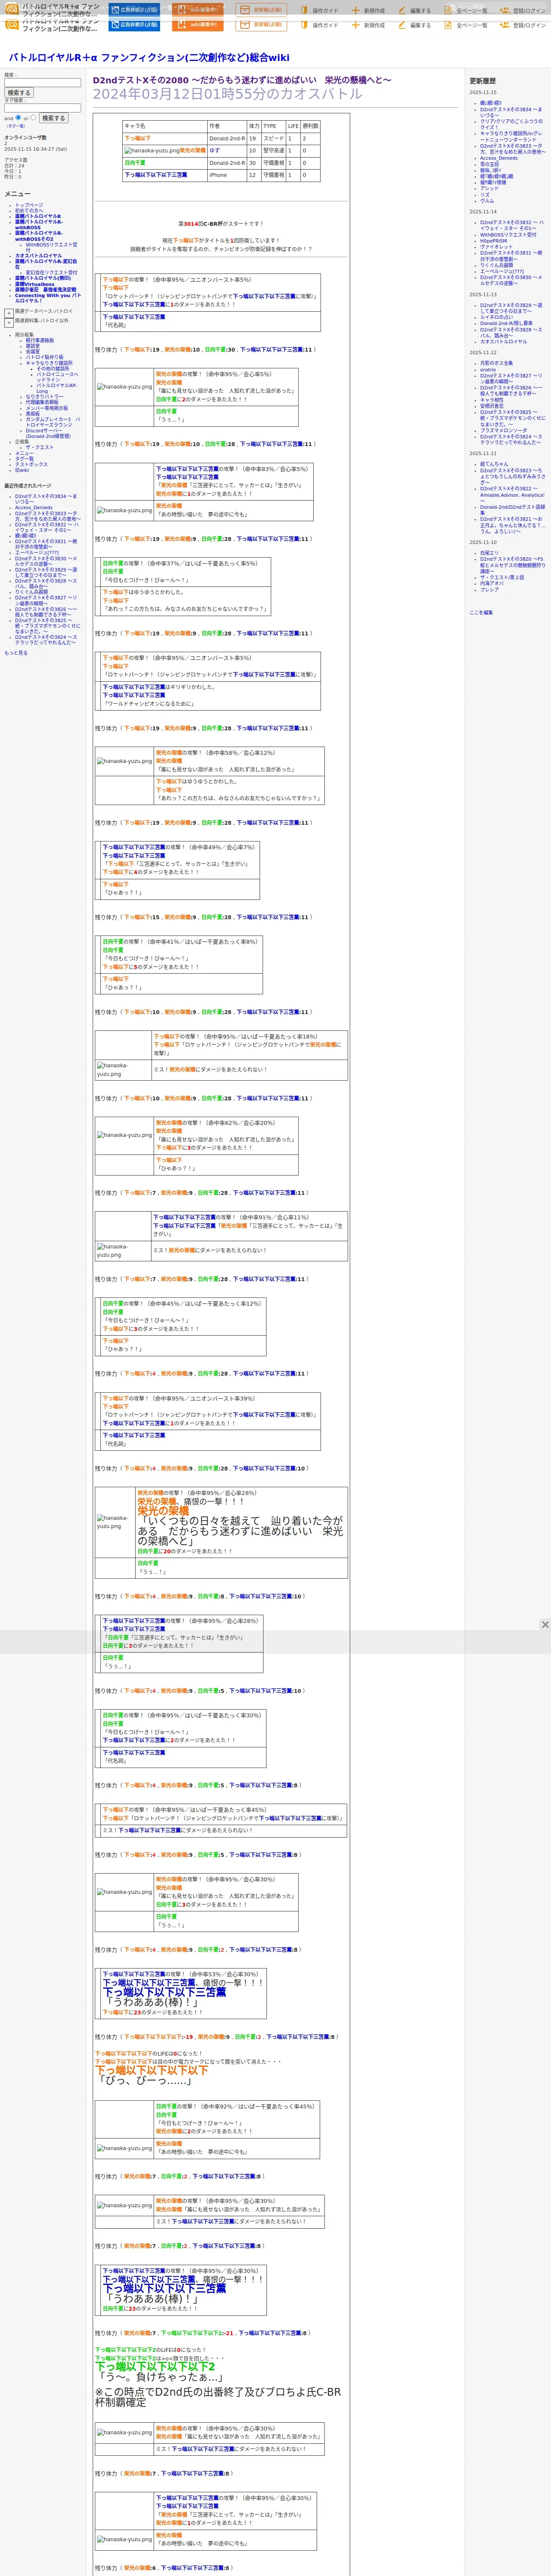Click the タグ検索 input field
The height and width of the screenshot is (2576, 551).
(x=42, y=108)
